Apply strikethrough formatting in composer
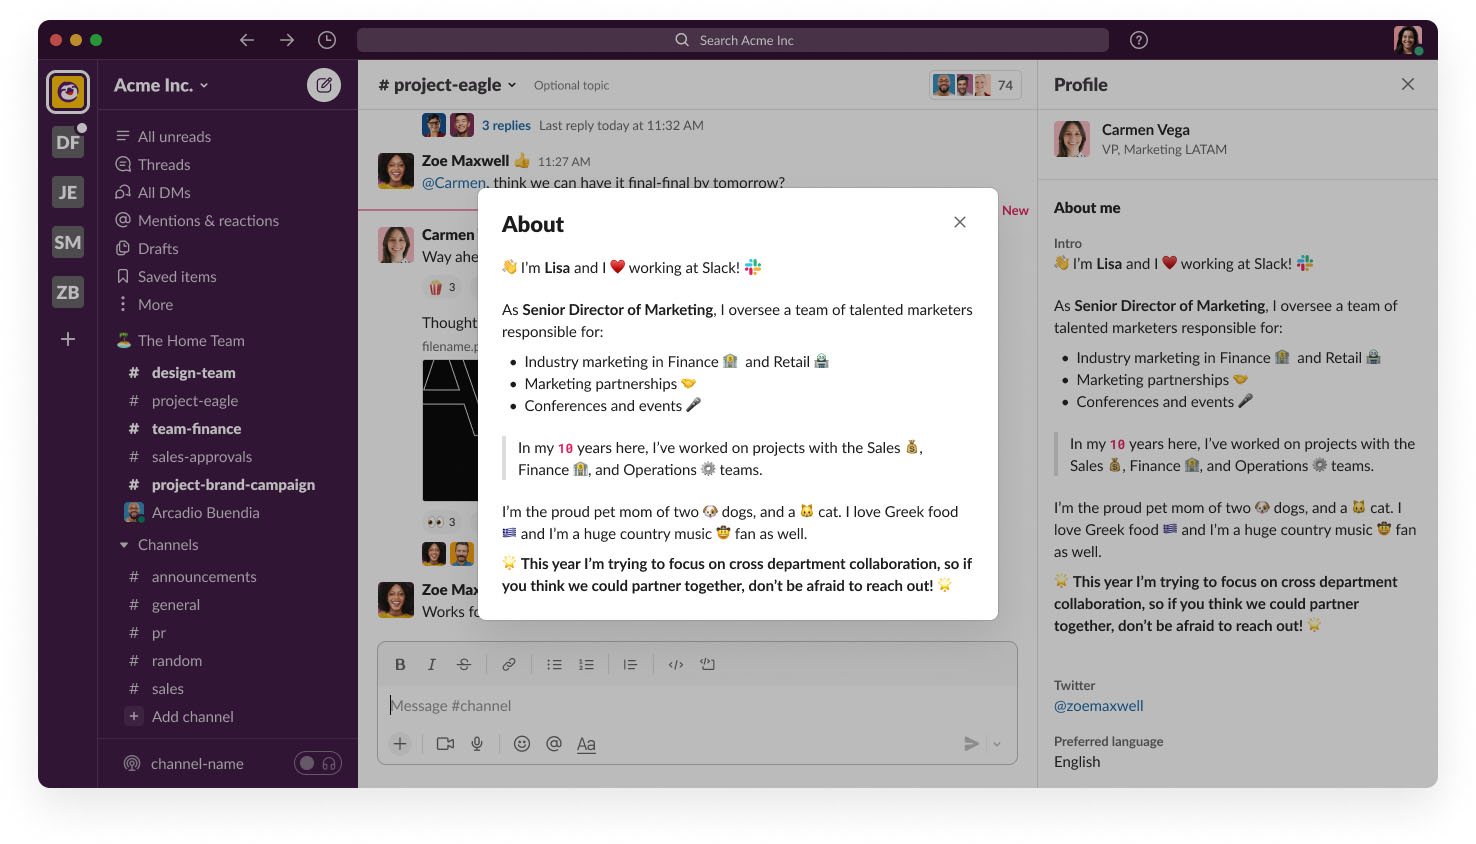Screen dimensions: 1476x844 tap(464, 664)
